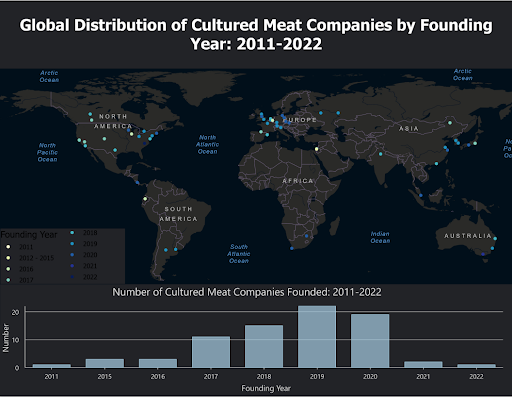Viewport: 512px width, 397px height.
Task: Click the main dashboard title text
Action: 256,35
